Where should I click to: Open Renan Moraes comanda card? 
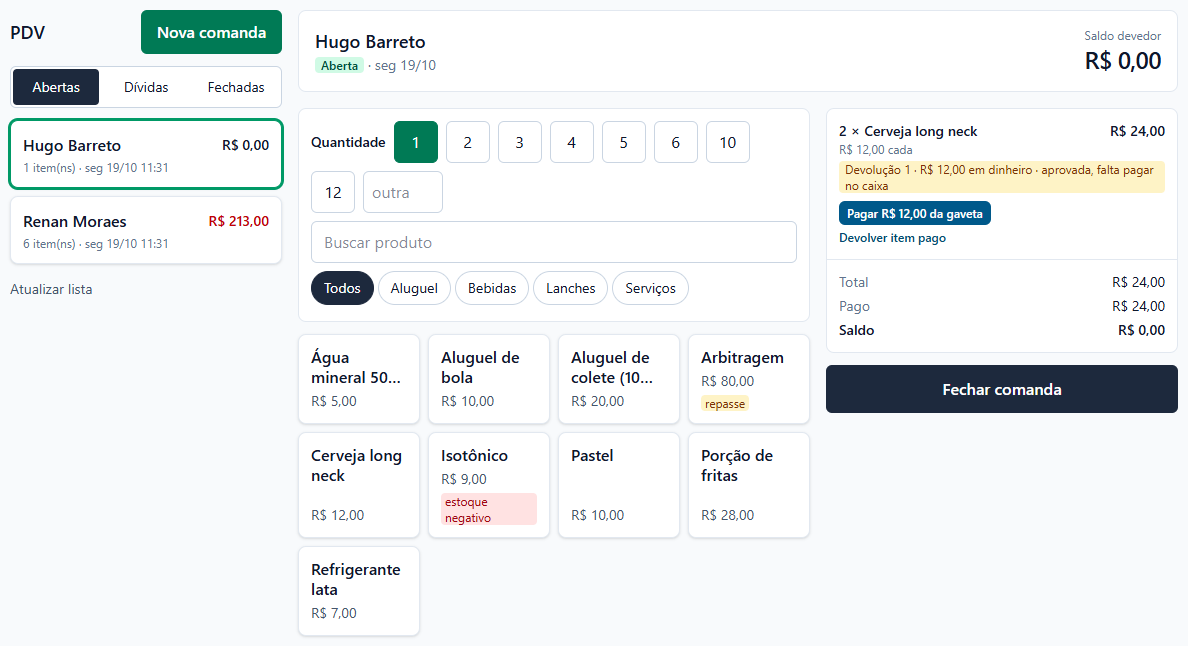point(146,231)
